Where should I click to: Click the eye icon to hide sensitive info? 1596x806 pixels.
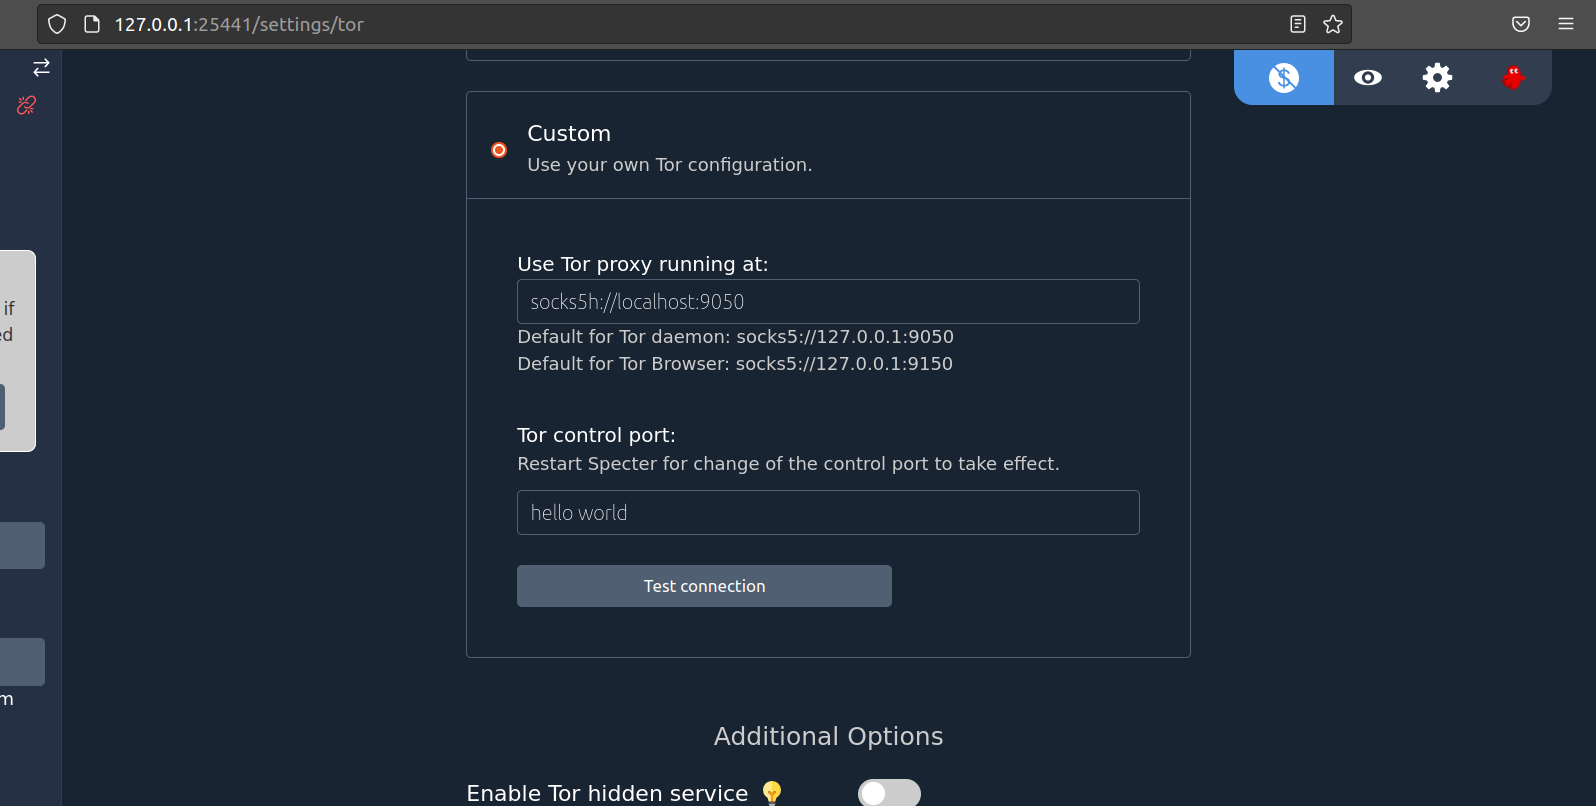pos(1367,77)
